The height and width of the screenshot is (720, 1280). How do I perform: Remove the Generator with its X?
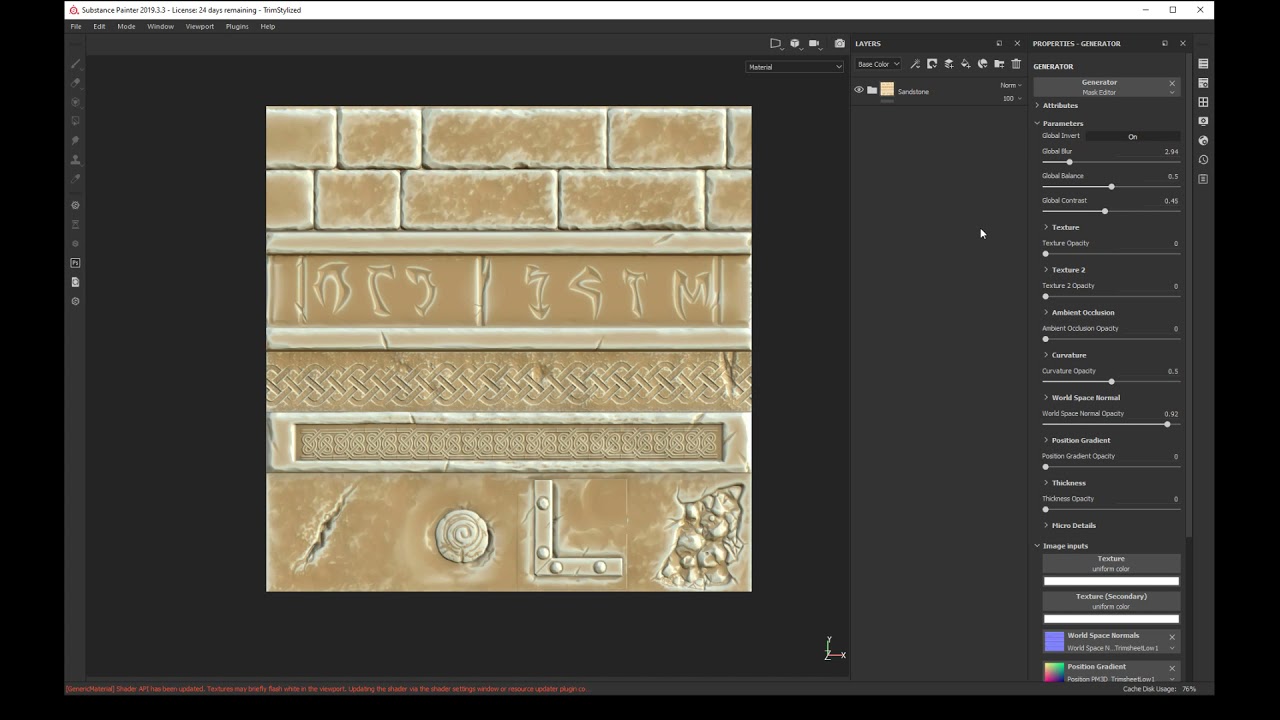click(x=1172, y=83)
